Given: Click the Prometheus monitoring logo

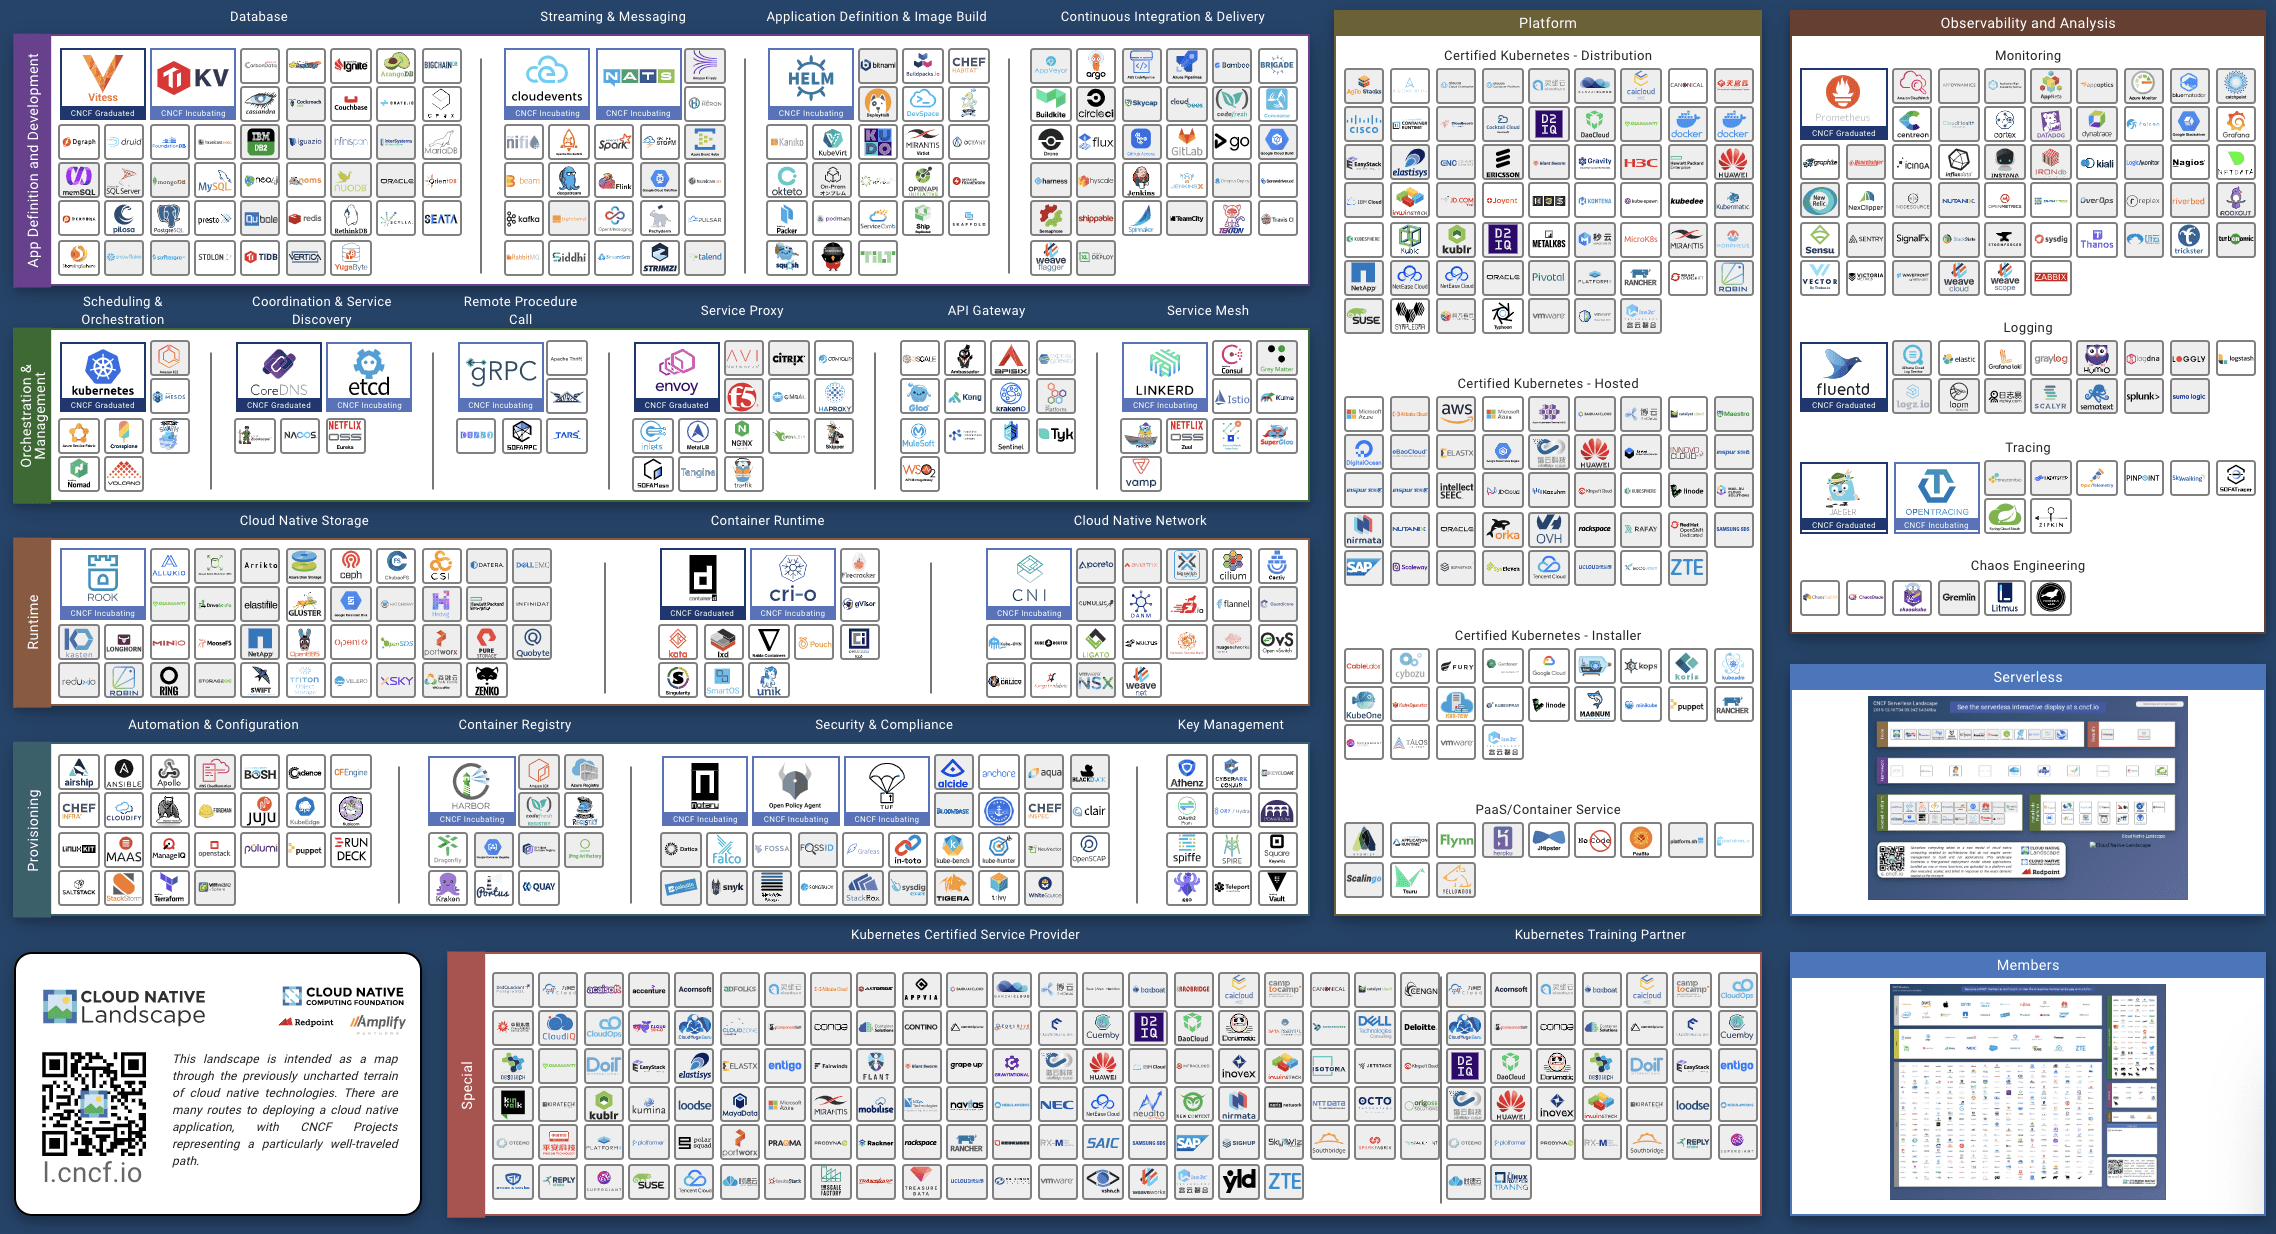Looking at the screenshot, I should tap(1843, 104).
